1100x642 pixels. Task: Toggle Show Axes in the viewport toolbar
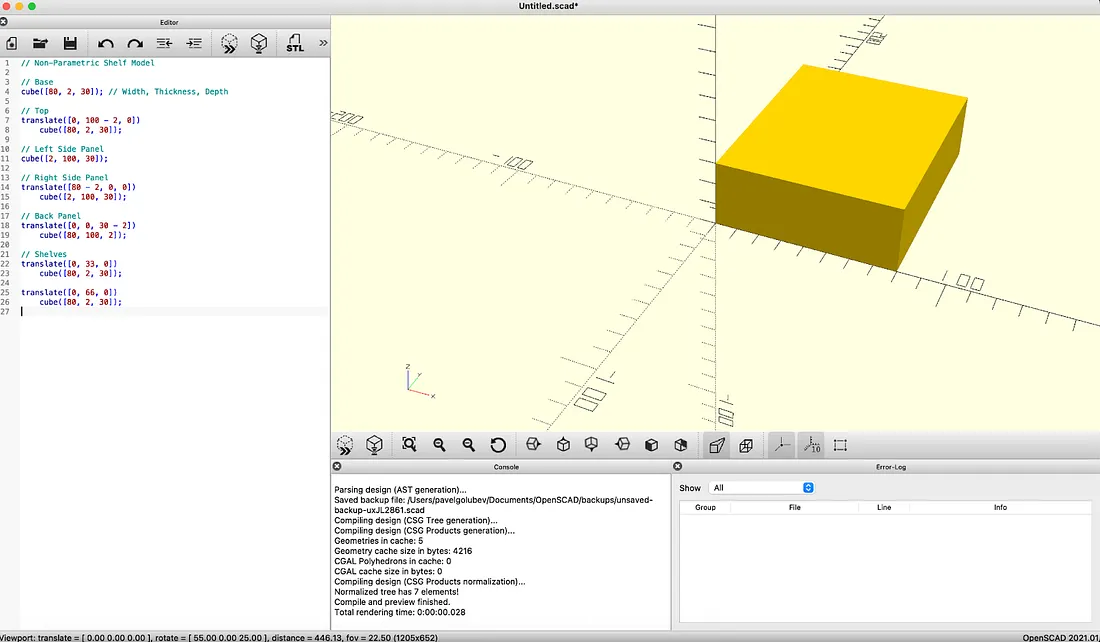click(x=781, y=445)
